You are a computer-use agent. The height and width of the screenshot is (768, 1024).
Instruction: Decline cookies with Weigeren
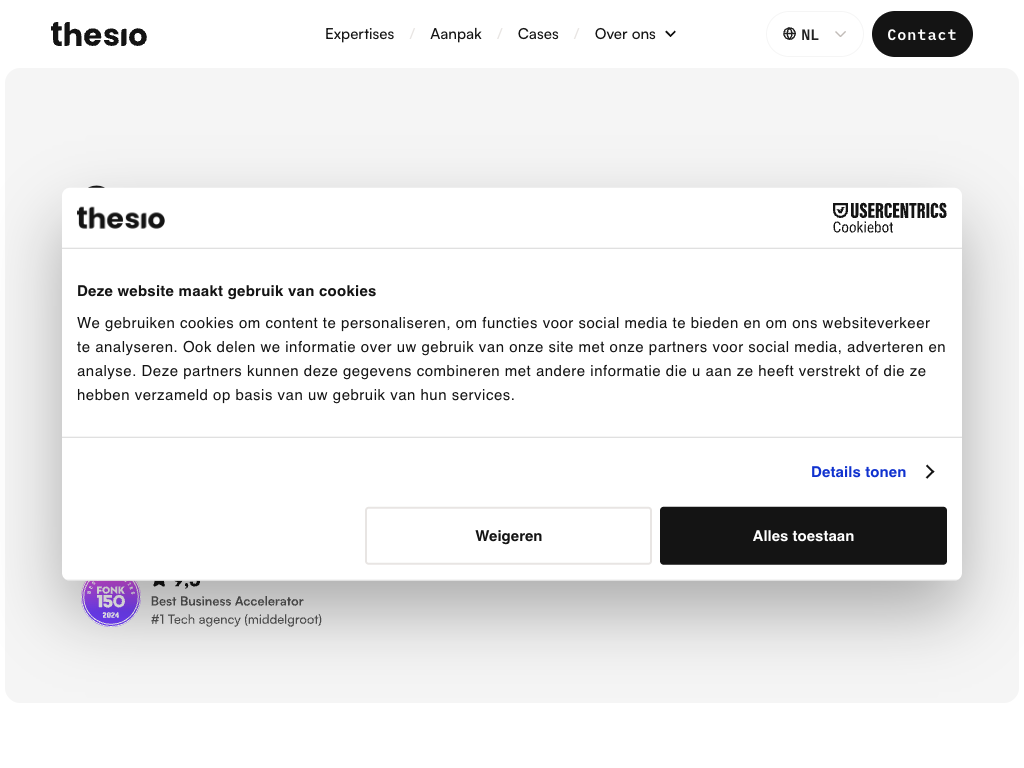click(x=508, y=536)
